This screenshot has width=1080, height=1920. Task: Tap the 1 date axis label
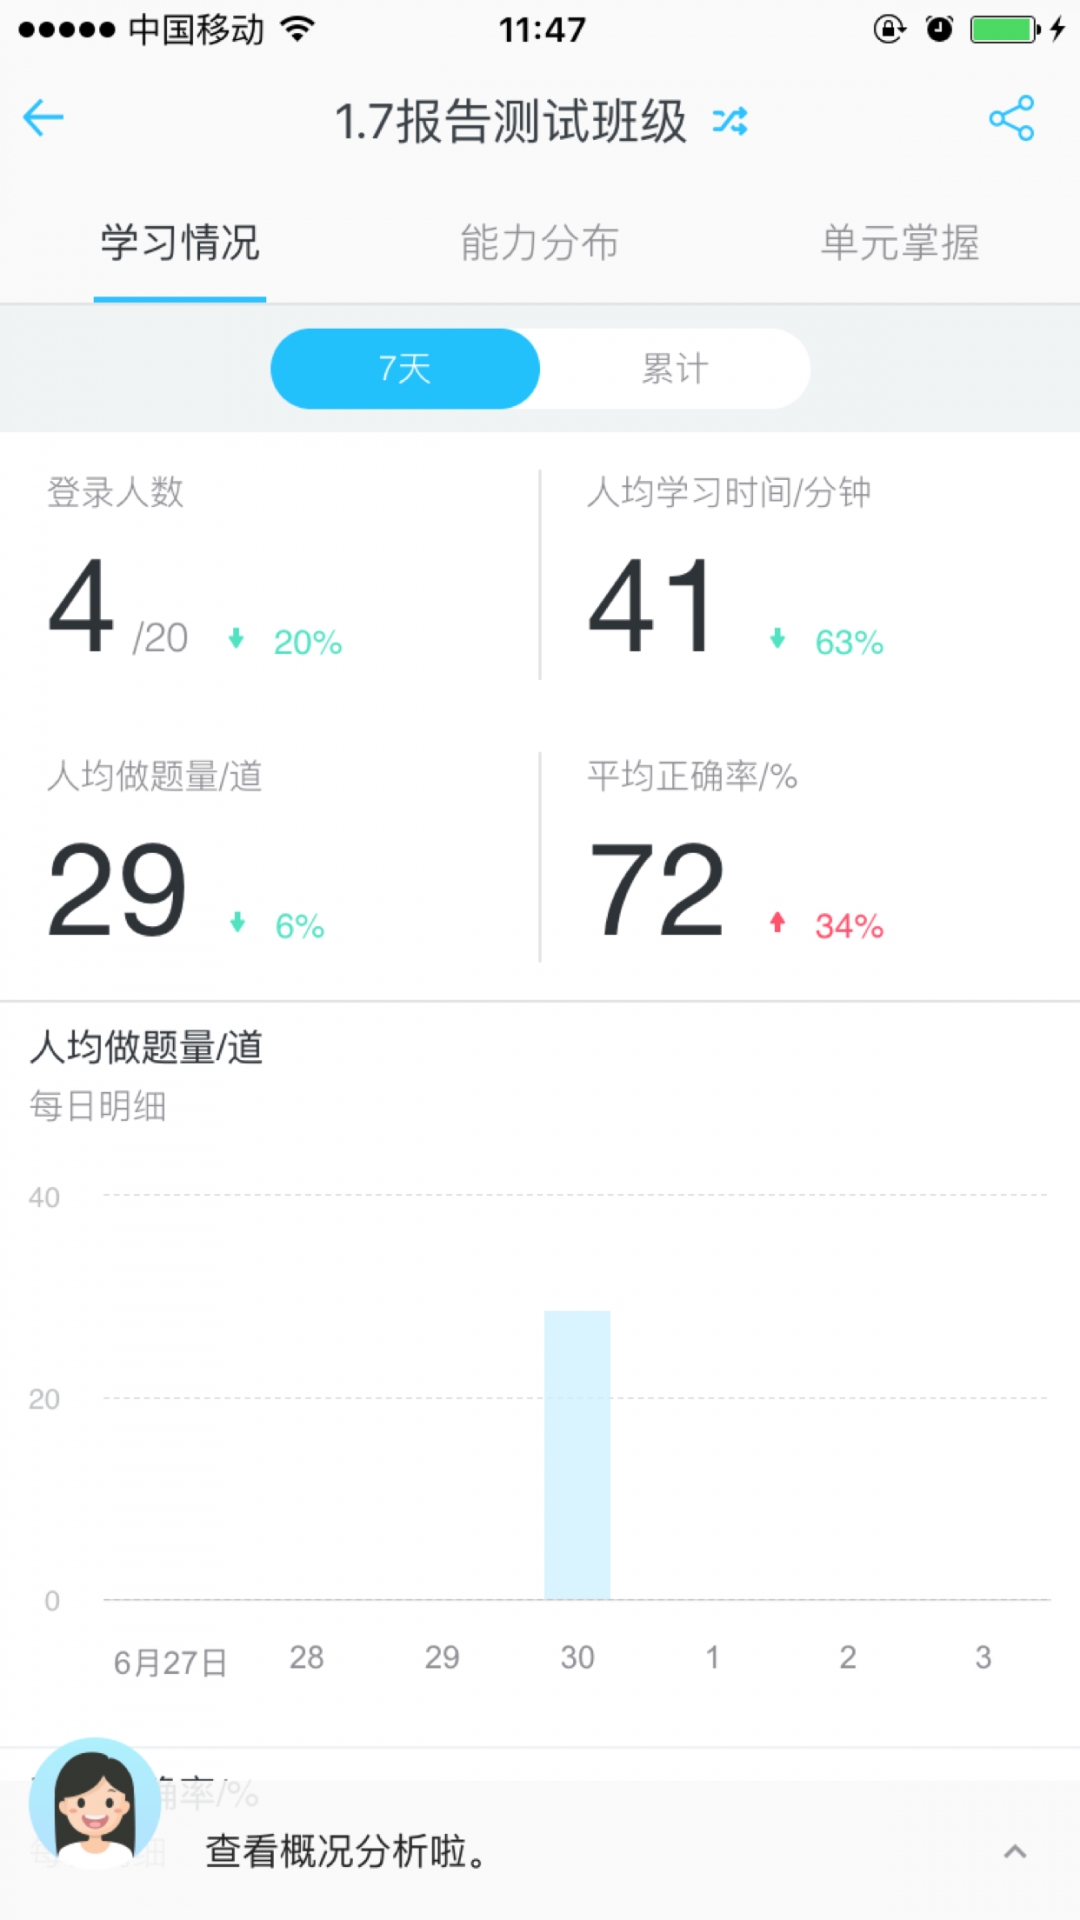(713, 1657)
